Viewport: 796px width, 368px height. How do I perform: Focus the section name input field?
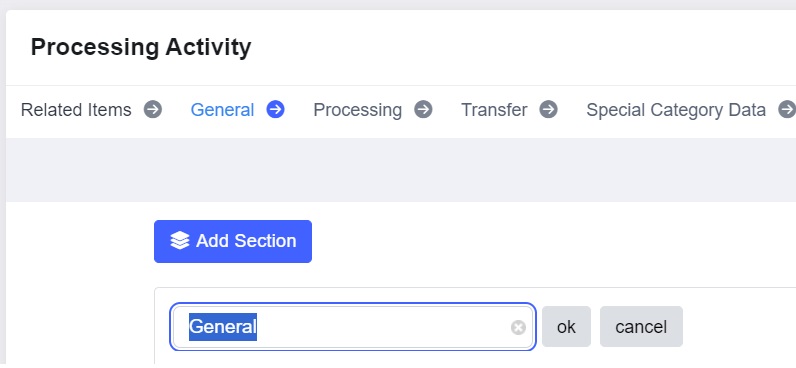(353, 327)
